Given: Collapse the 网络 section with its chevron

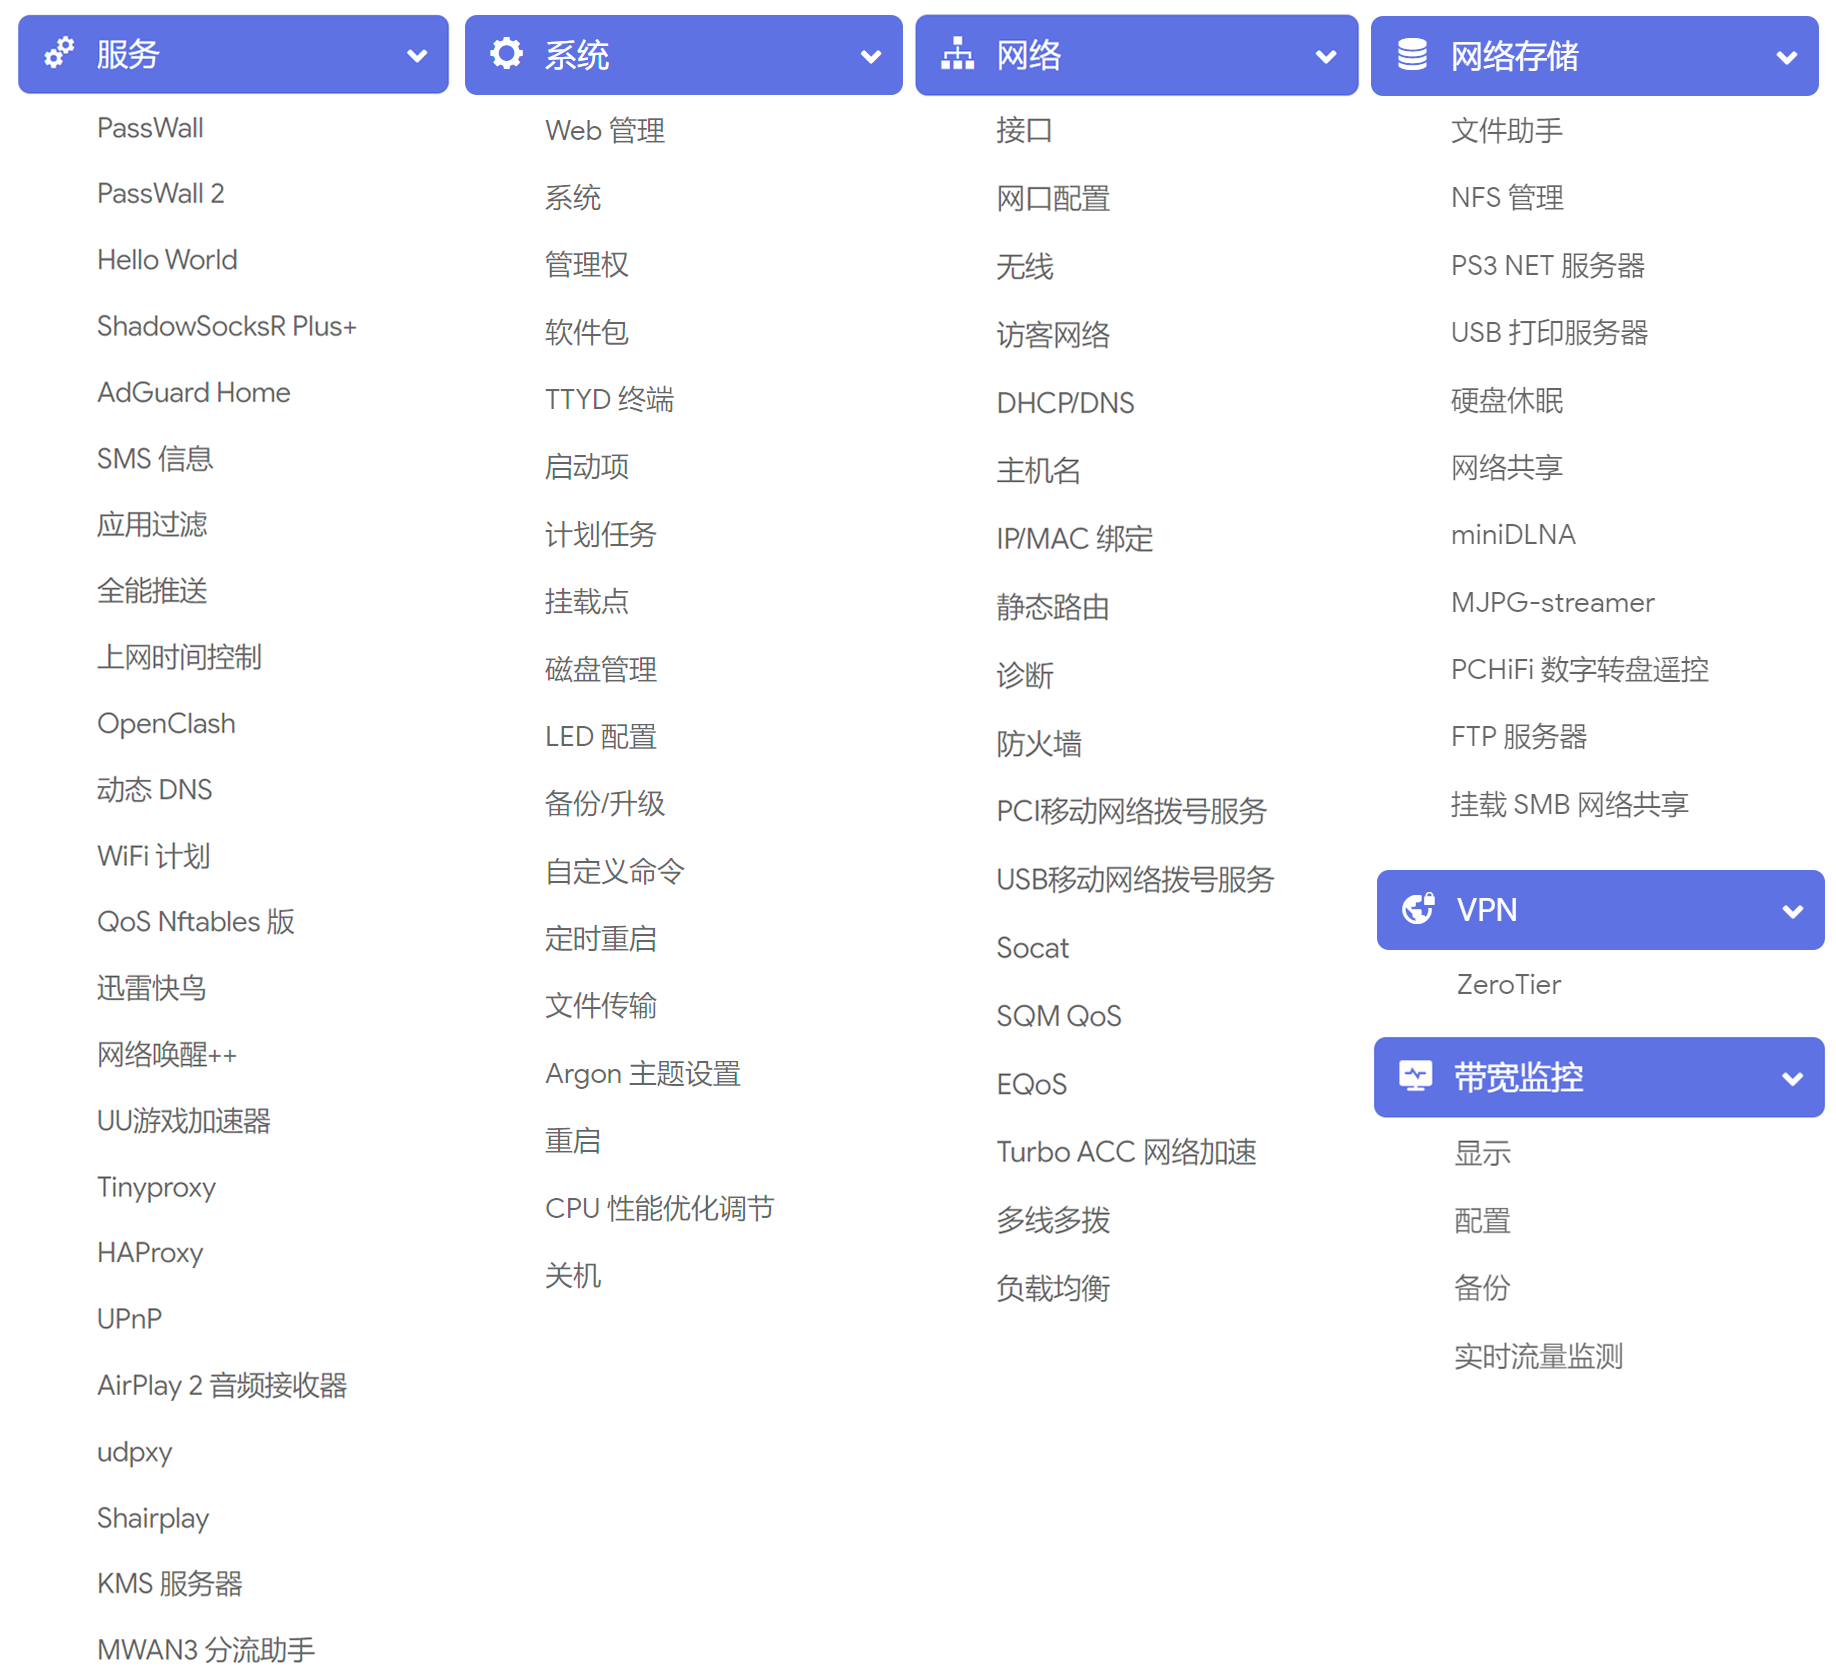Looking at the screenshot, I should point(1326,57).
